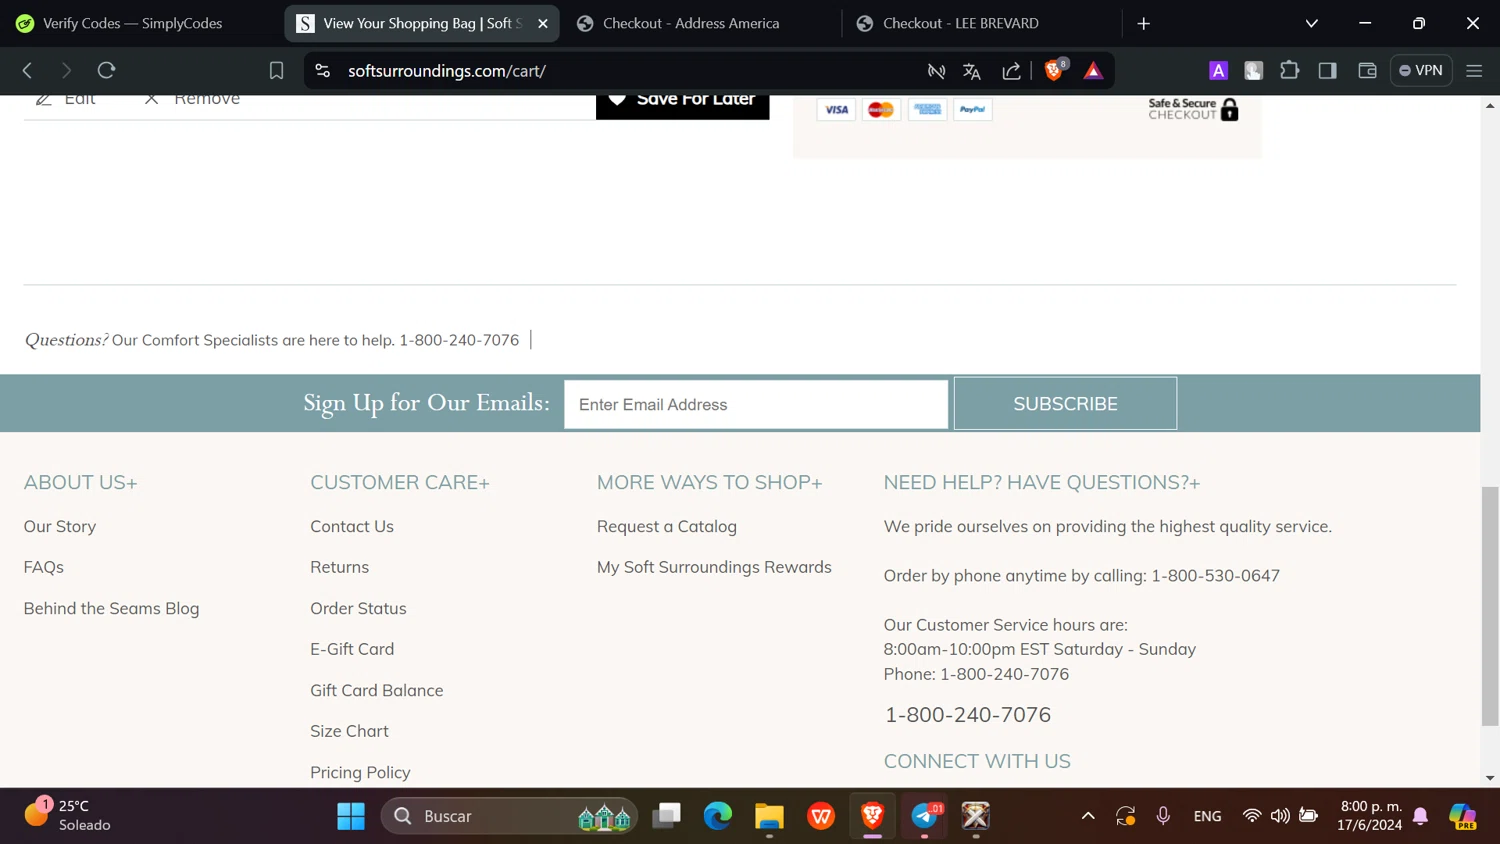The width and height of the screenshot is (1500, 844).
Task: Click the browser forward arrow
Action: [66, 71]
